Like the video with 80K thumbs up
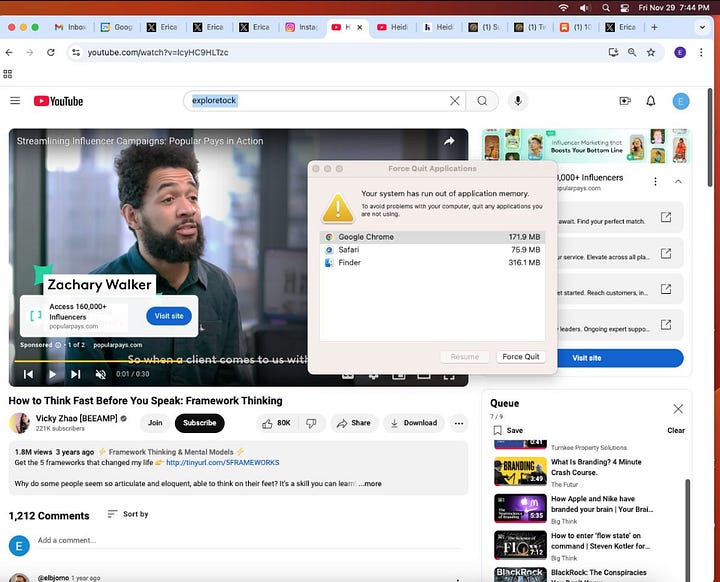This screenshot has height=582, width=720. point(277,423)
